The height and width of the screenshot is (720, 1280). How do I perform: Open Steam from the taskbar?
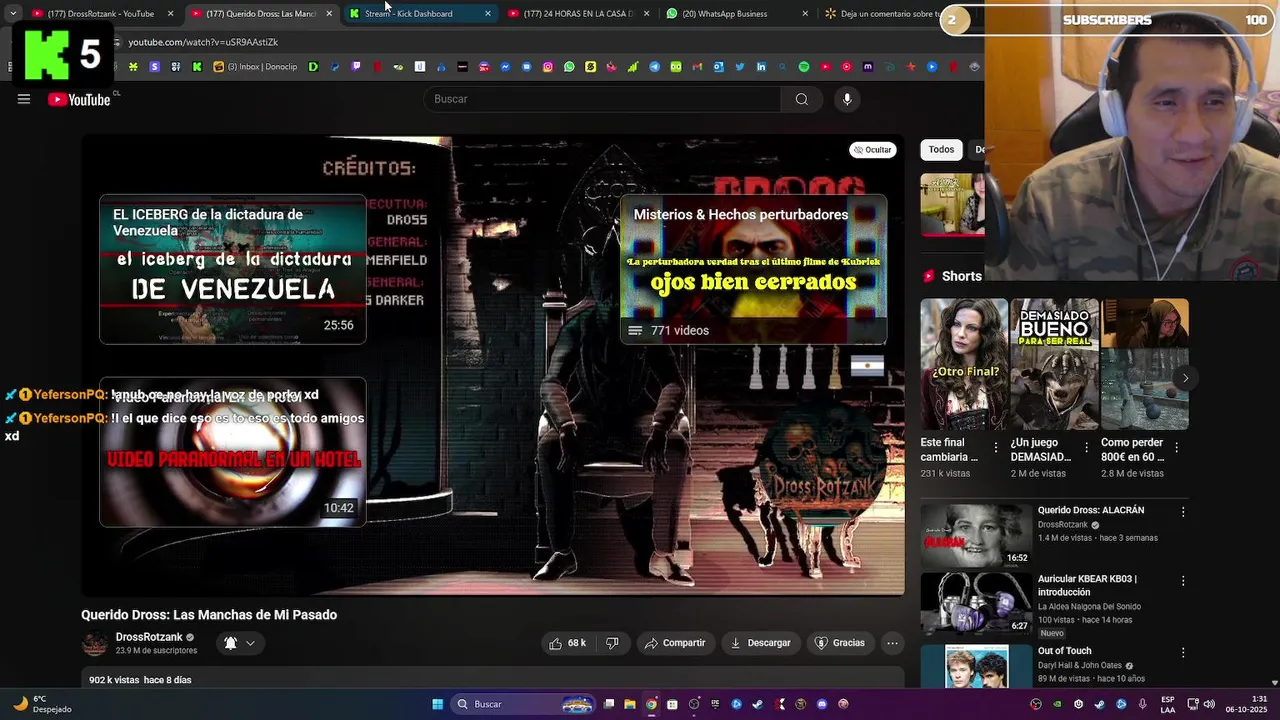756,704
